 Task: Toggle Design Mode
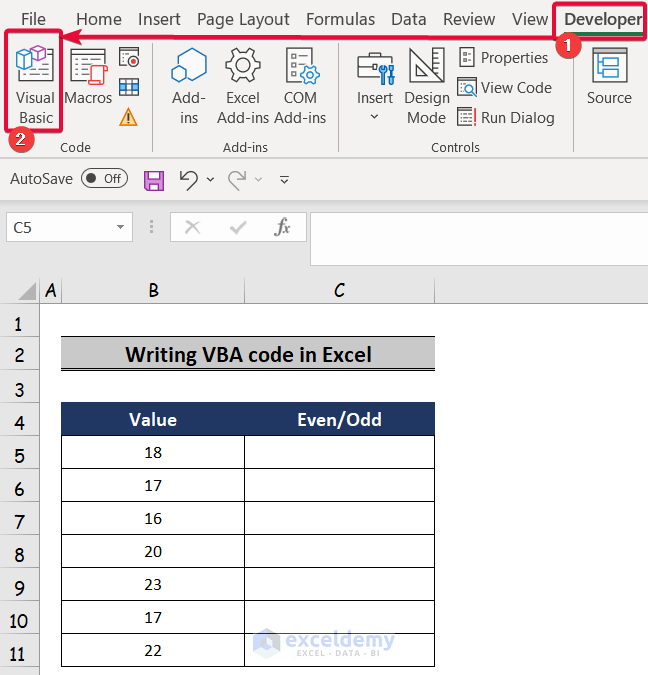[427, 86]
